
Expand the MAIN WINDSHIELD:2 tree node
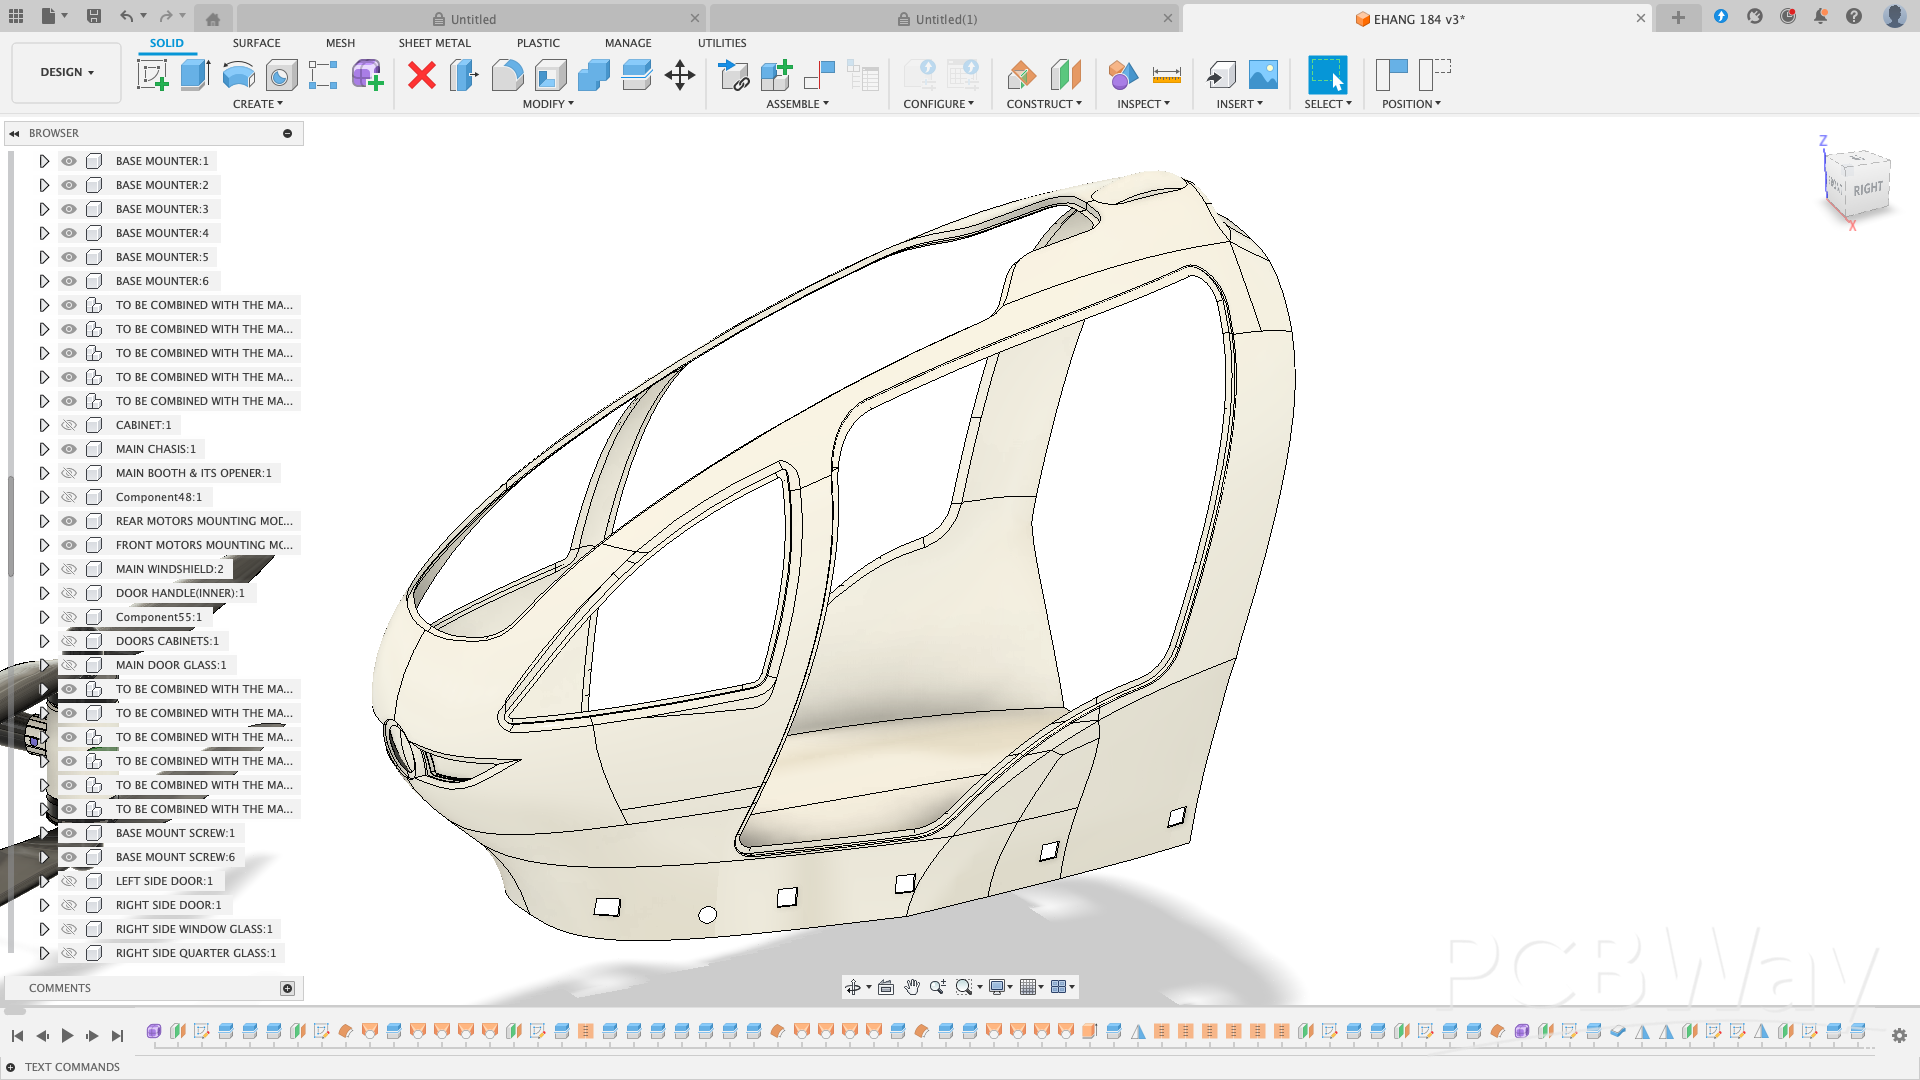44,569
